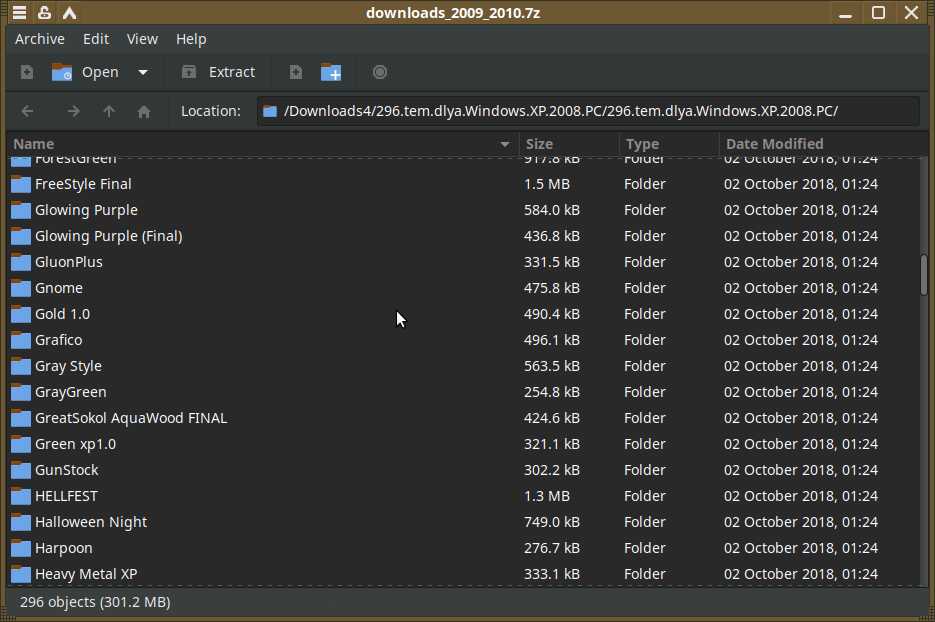Select the Green xp1.0 folder icon
Viewport: 935px width, 622px height.
tap(21, 444)
